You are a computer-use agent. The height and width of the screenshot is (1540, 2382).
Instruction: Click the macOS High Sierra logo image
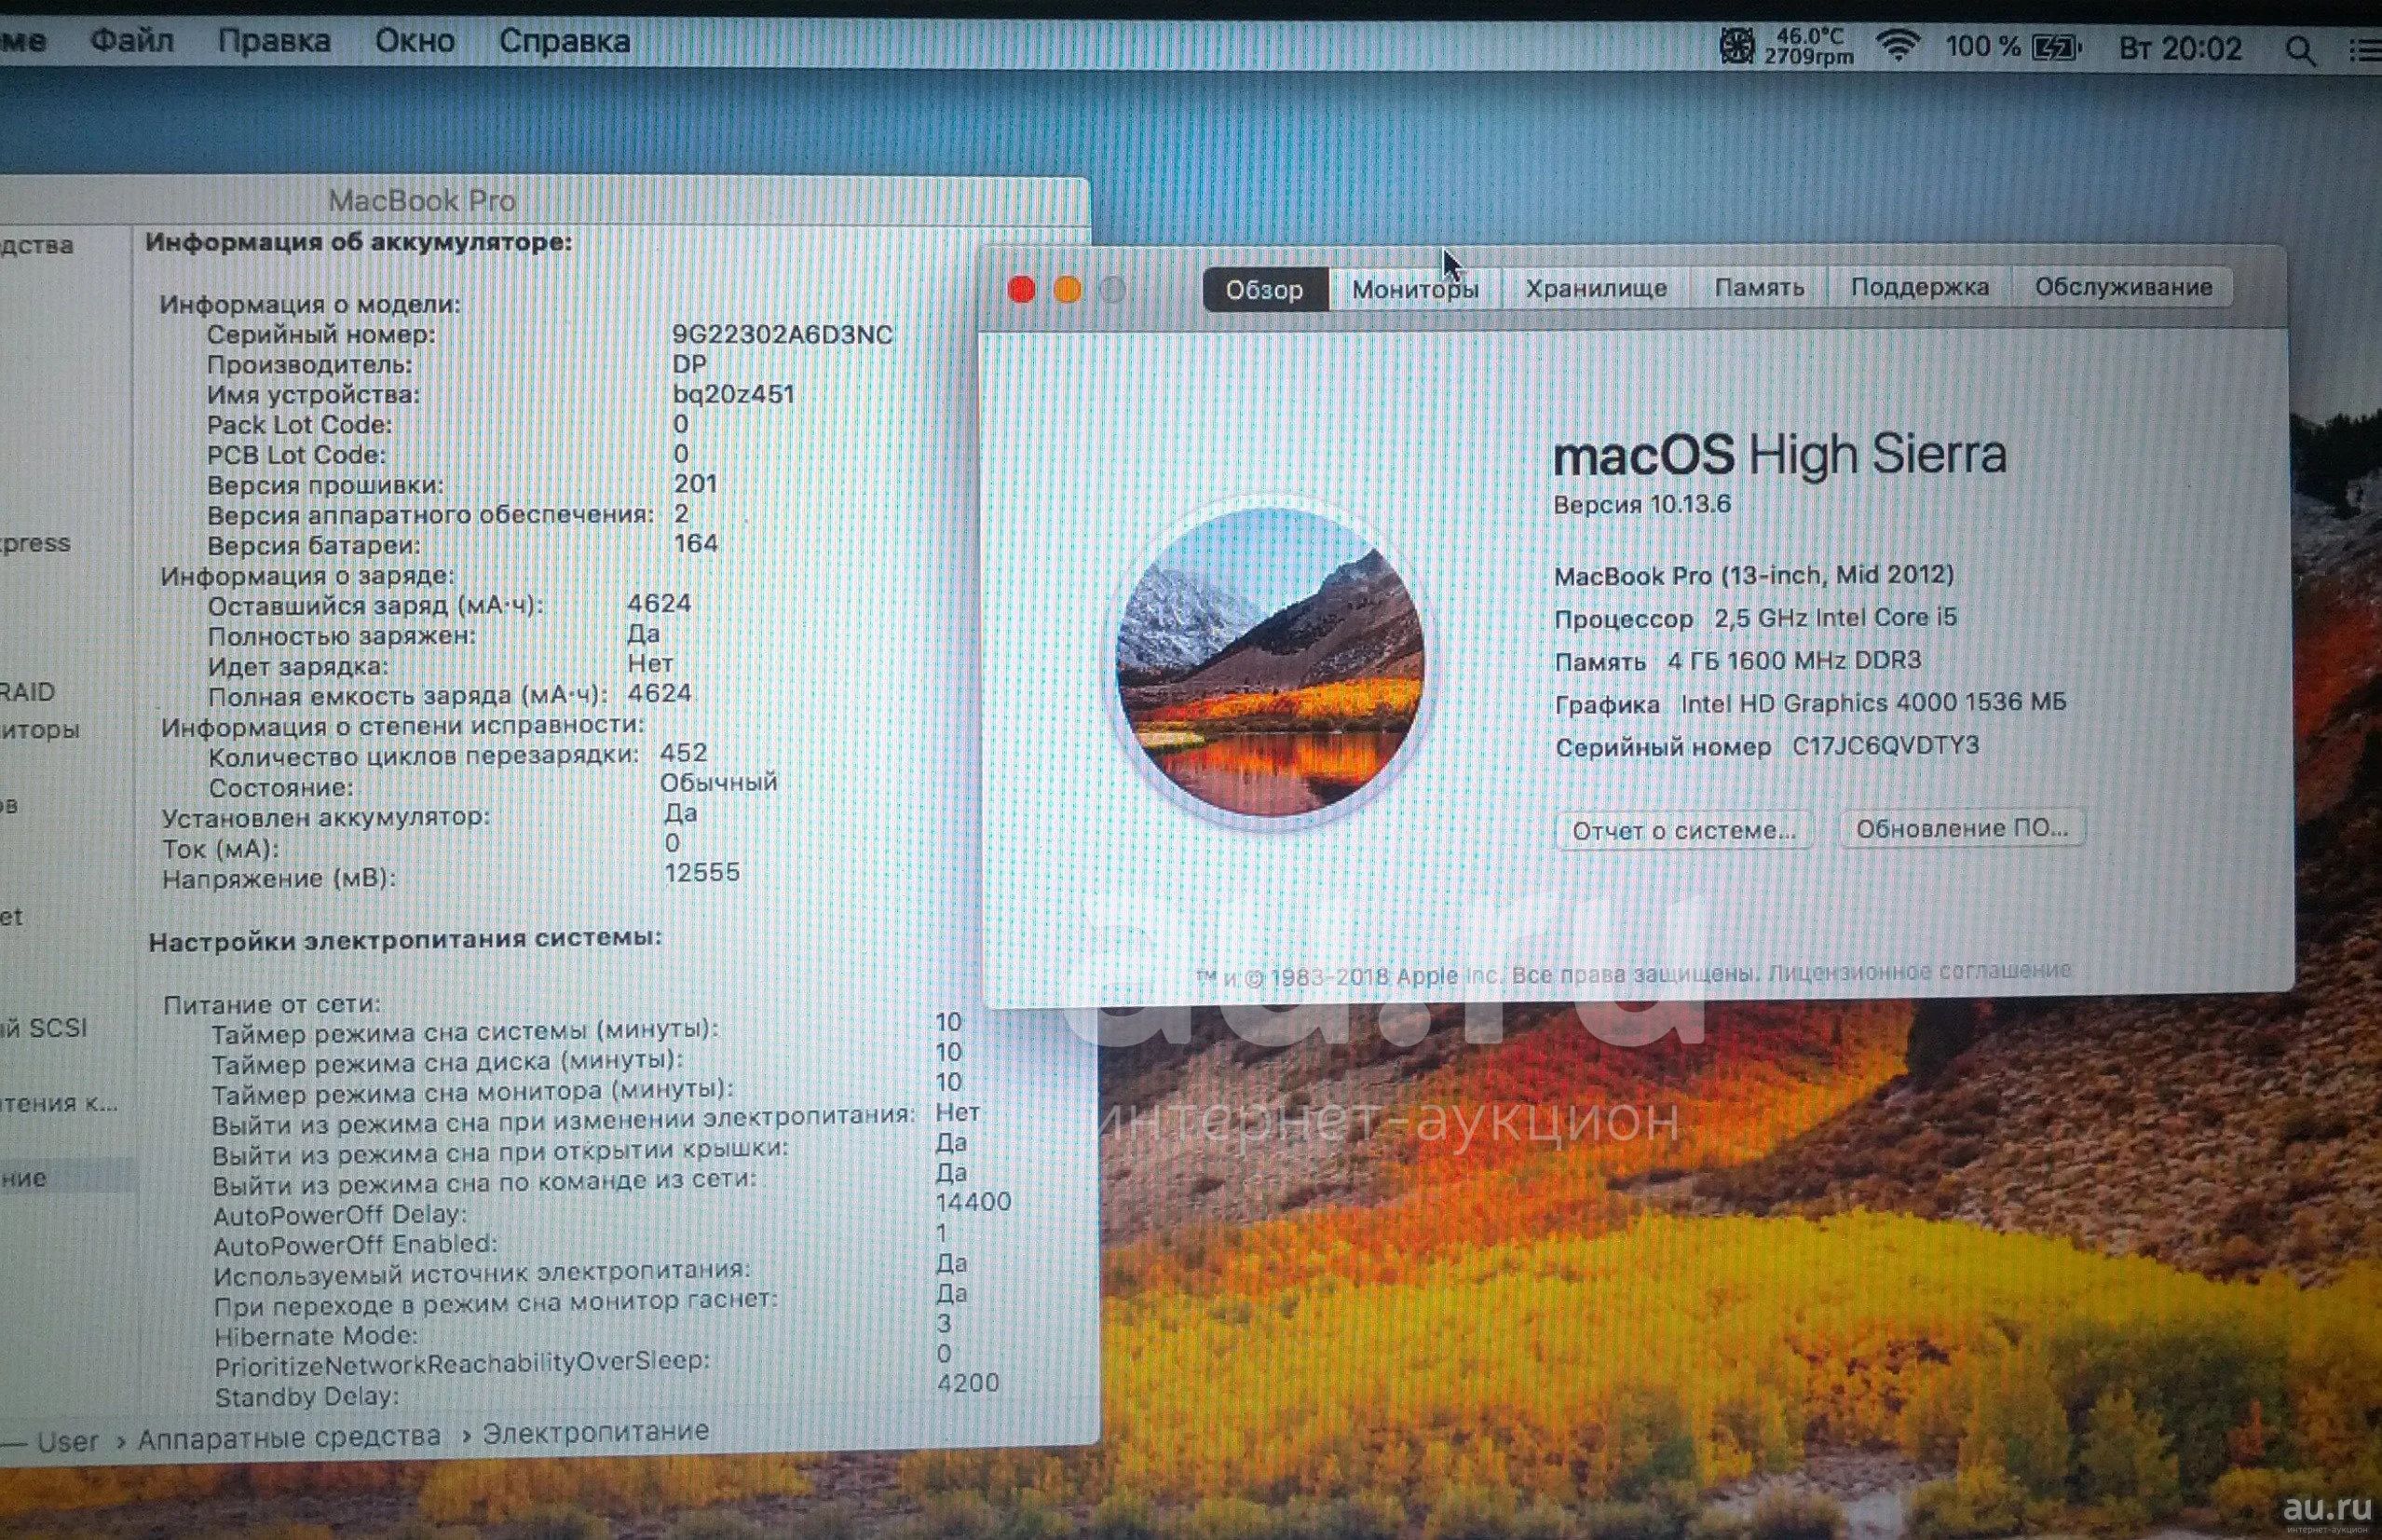[1270, 661]
